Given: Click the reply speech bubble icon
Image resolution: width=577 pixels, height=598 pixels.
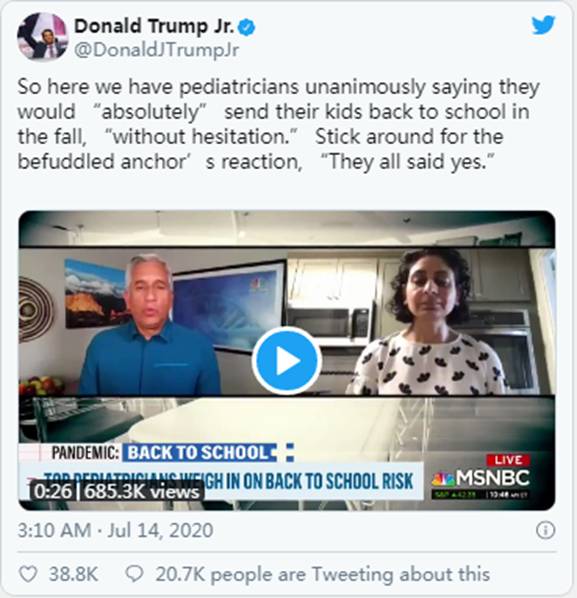Looking at the screenshot, I should pyautogui.click(x=134, y=574).
